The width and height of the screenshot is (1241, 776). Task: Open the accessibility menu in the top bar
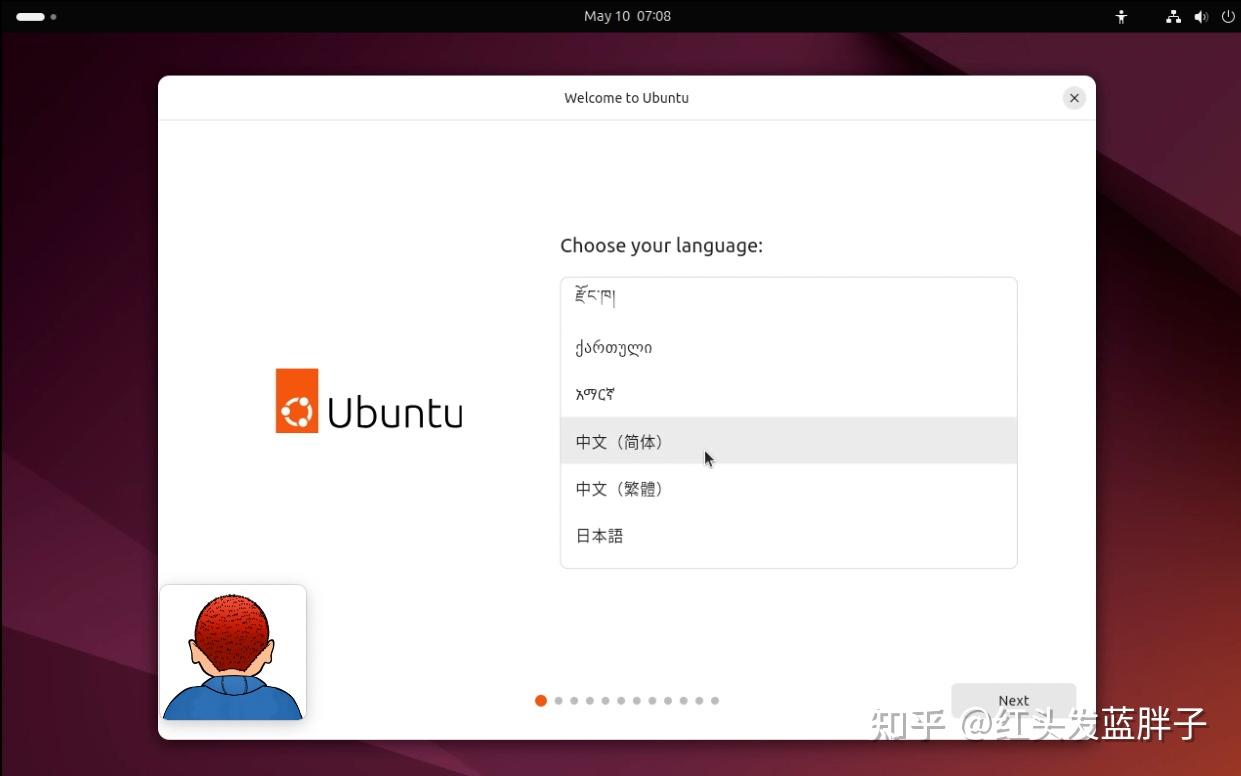click(1120, 16)
